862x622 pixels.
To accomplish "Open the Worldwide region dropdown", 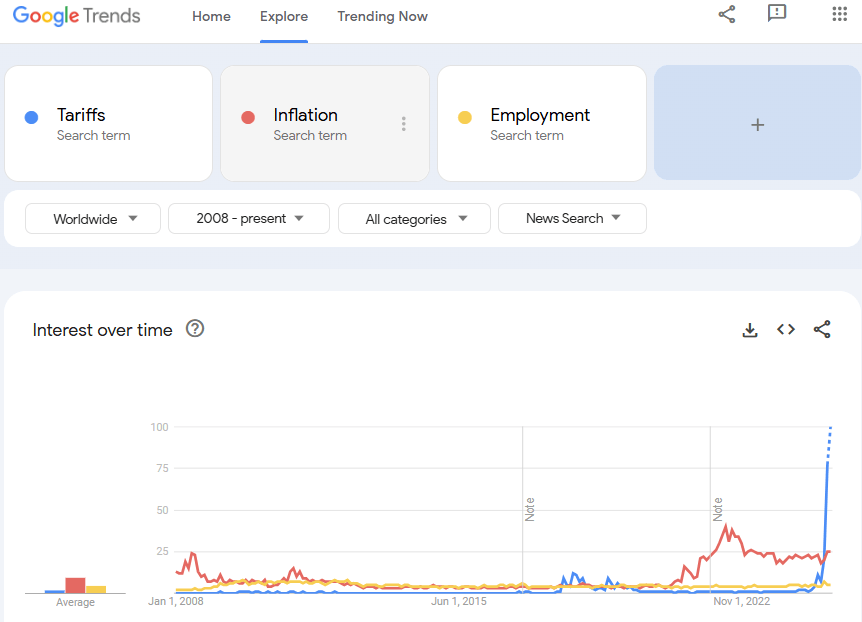I will tap(92, 218).
